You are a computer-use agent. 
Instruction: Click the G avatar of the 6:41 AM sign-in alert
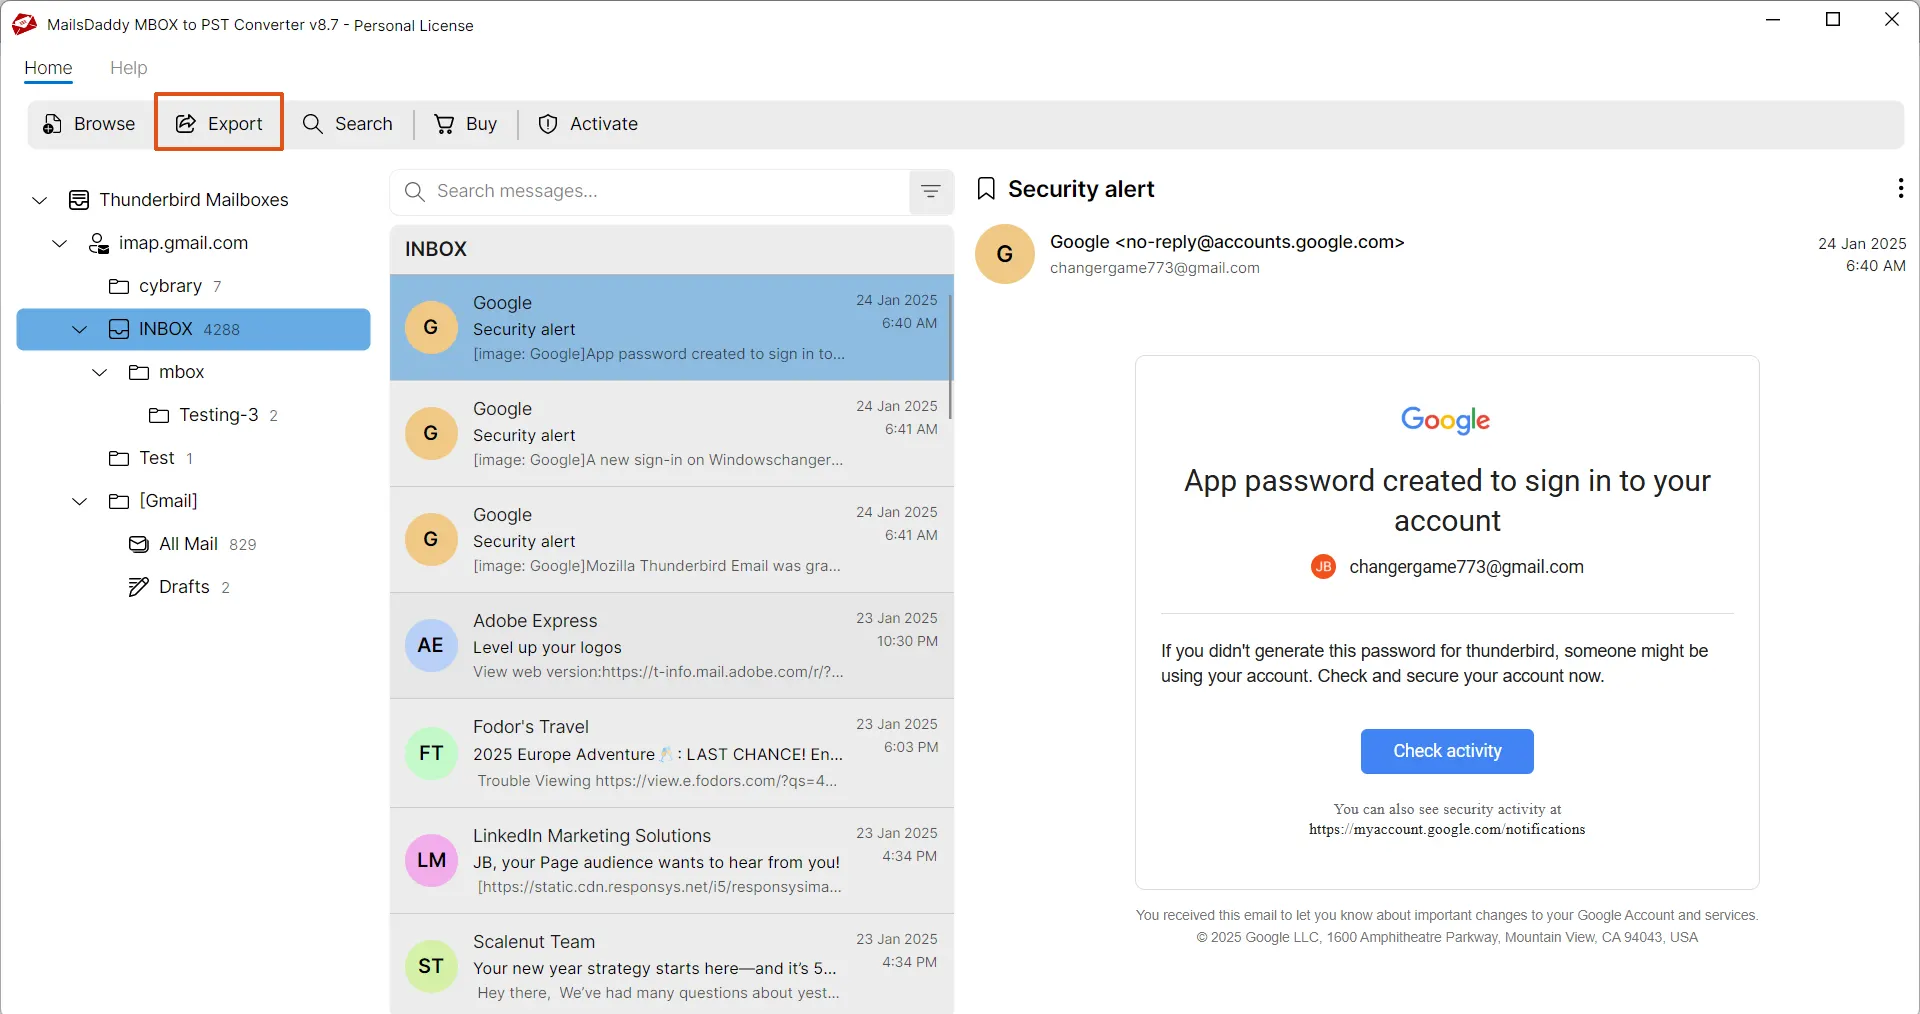pyautogui.click(x=431, y=433)
